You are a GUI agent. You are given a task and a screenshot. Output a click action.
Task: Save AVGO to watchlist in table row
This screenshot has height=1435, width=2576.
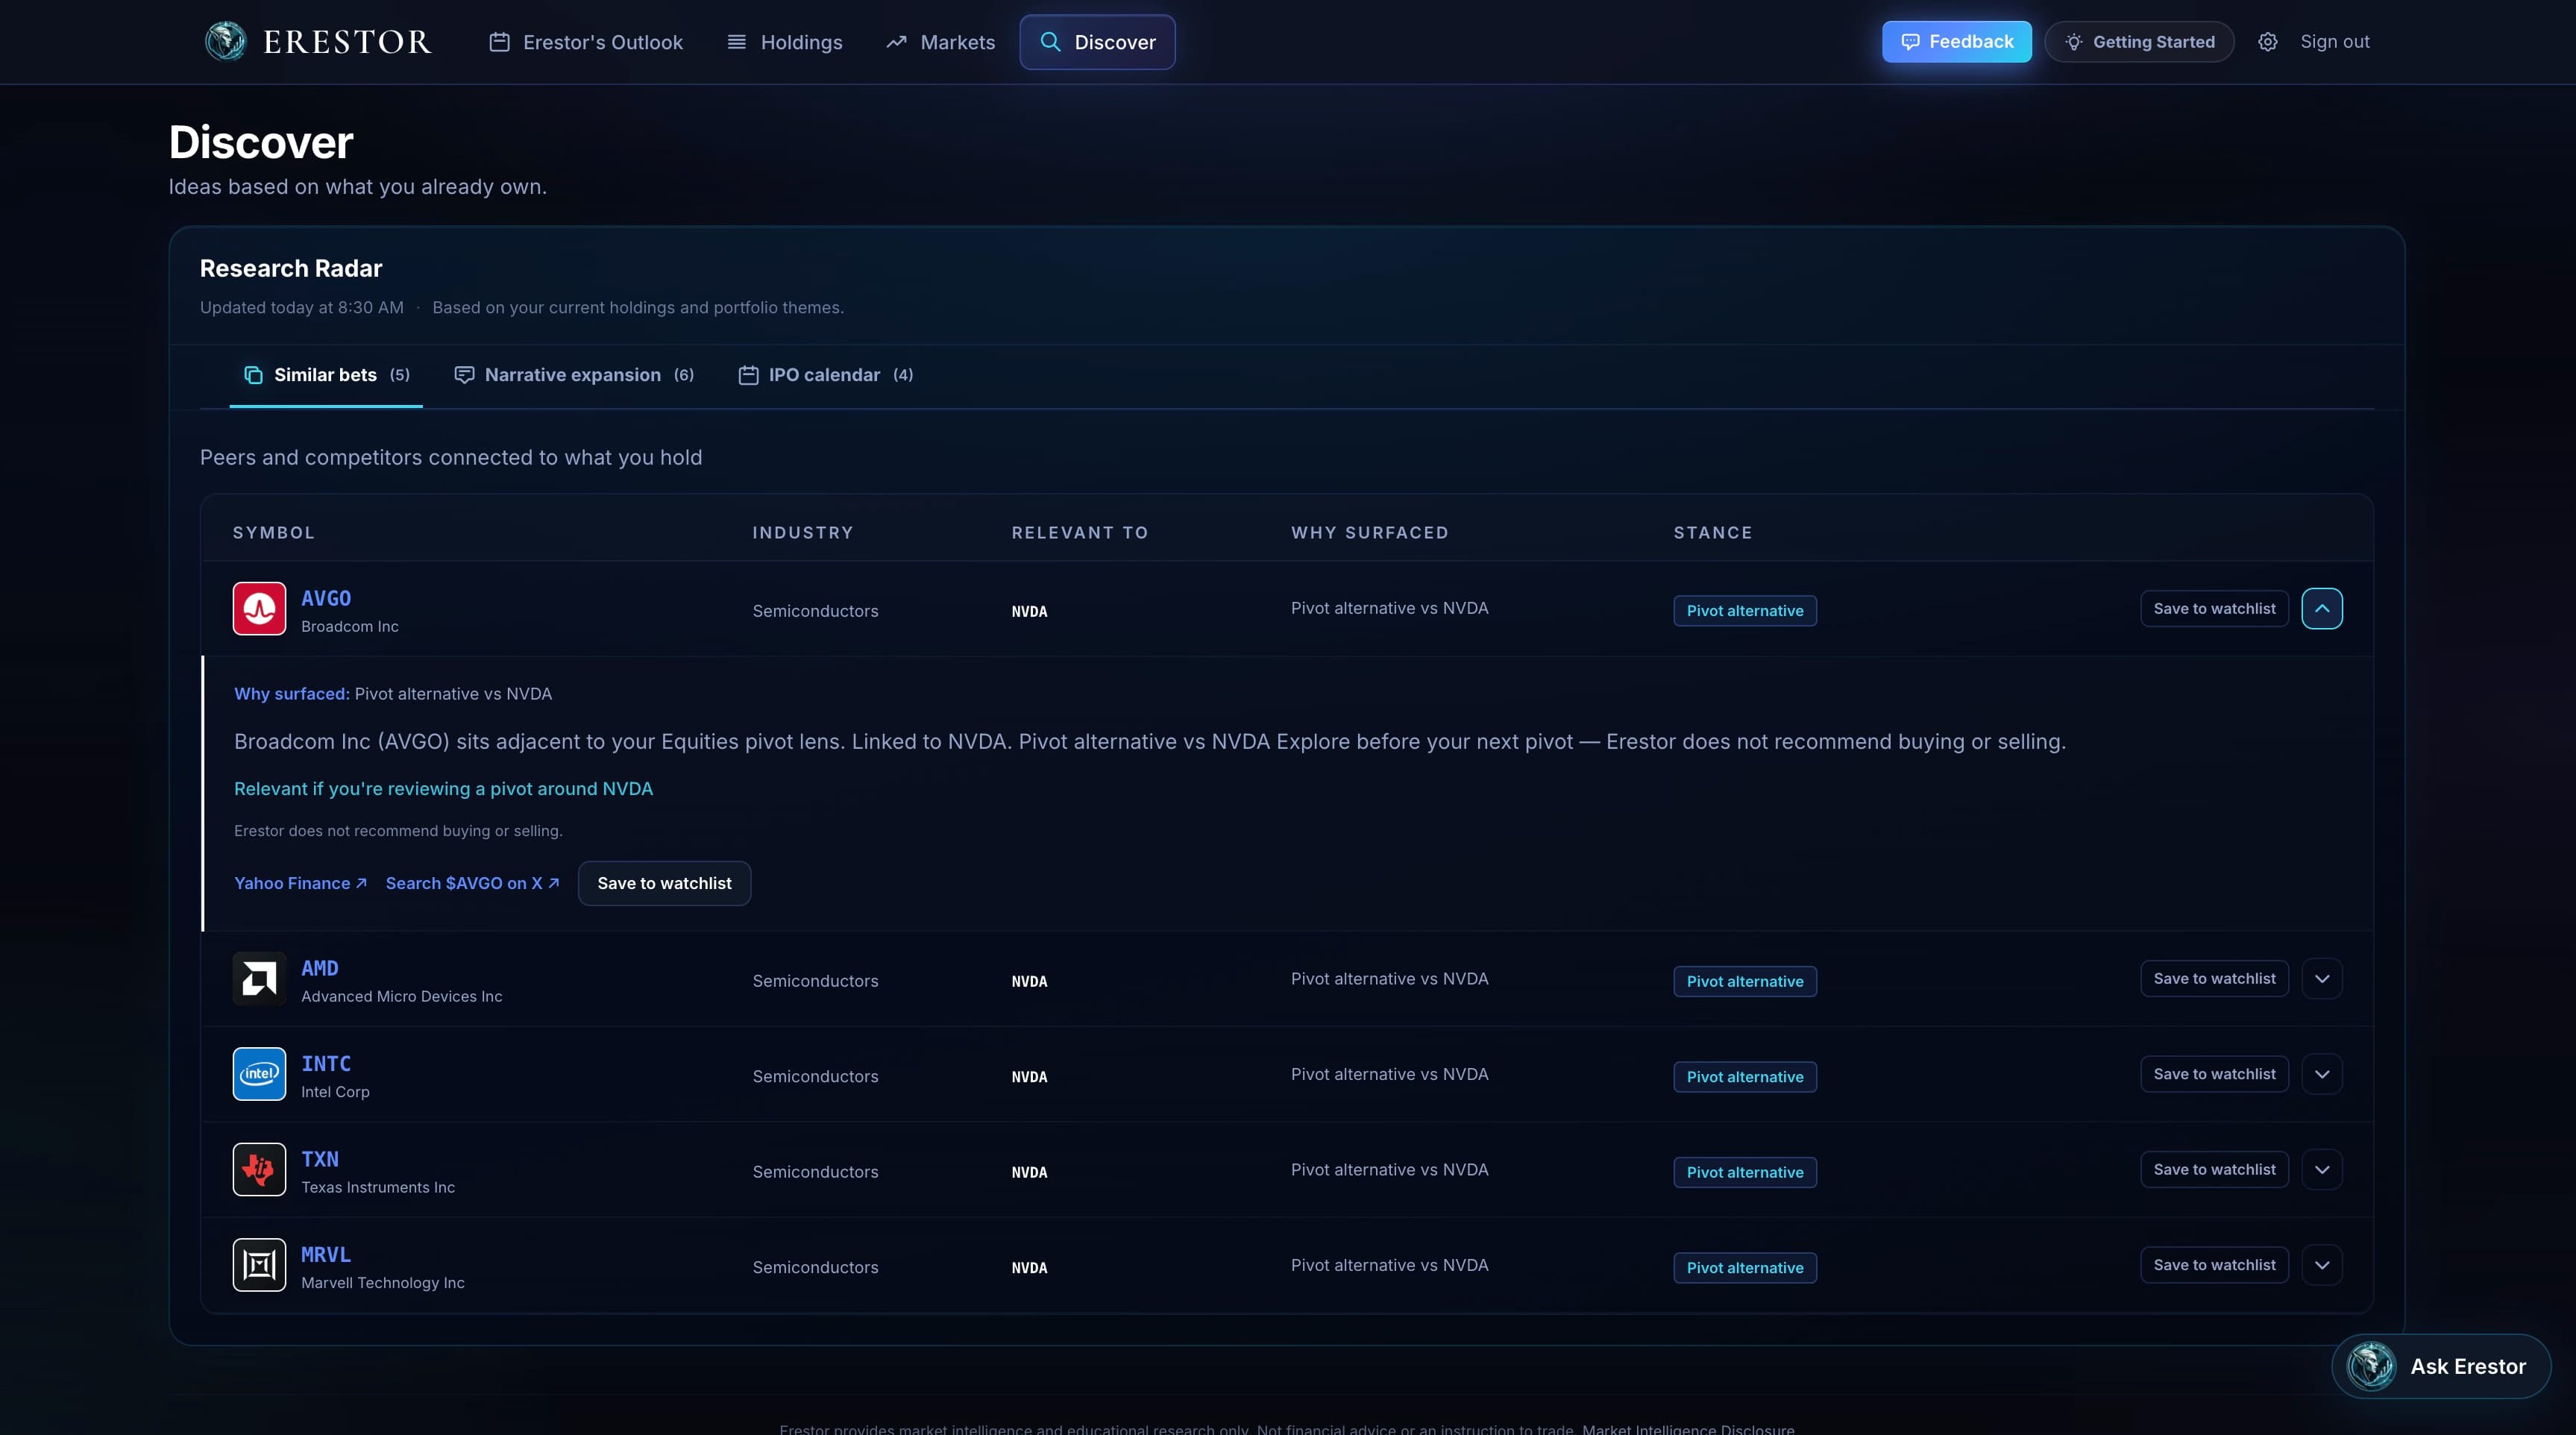[2214, 608]
